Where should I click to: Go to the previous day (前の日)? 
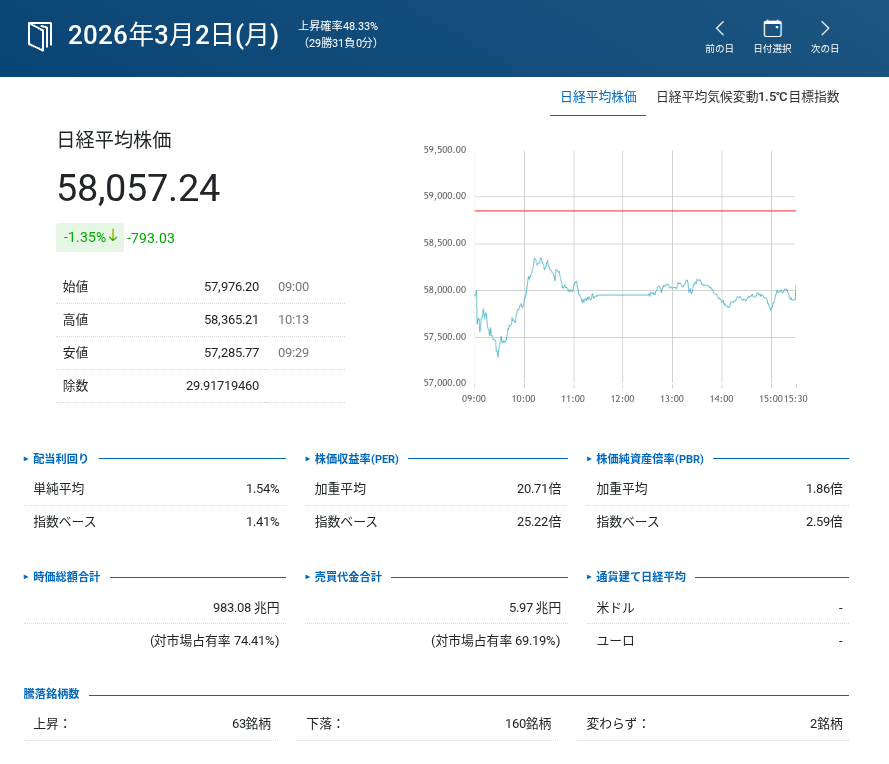tap(719, 36)
